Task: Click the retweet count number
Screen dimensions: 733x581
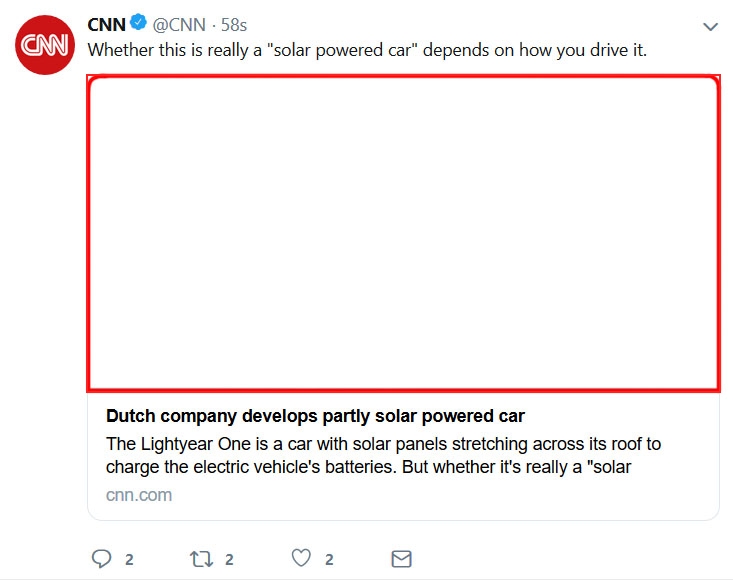Action: [229, 559]
